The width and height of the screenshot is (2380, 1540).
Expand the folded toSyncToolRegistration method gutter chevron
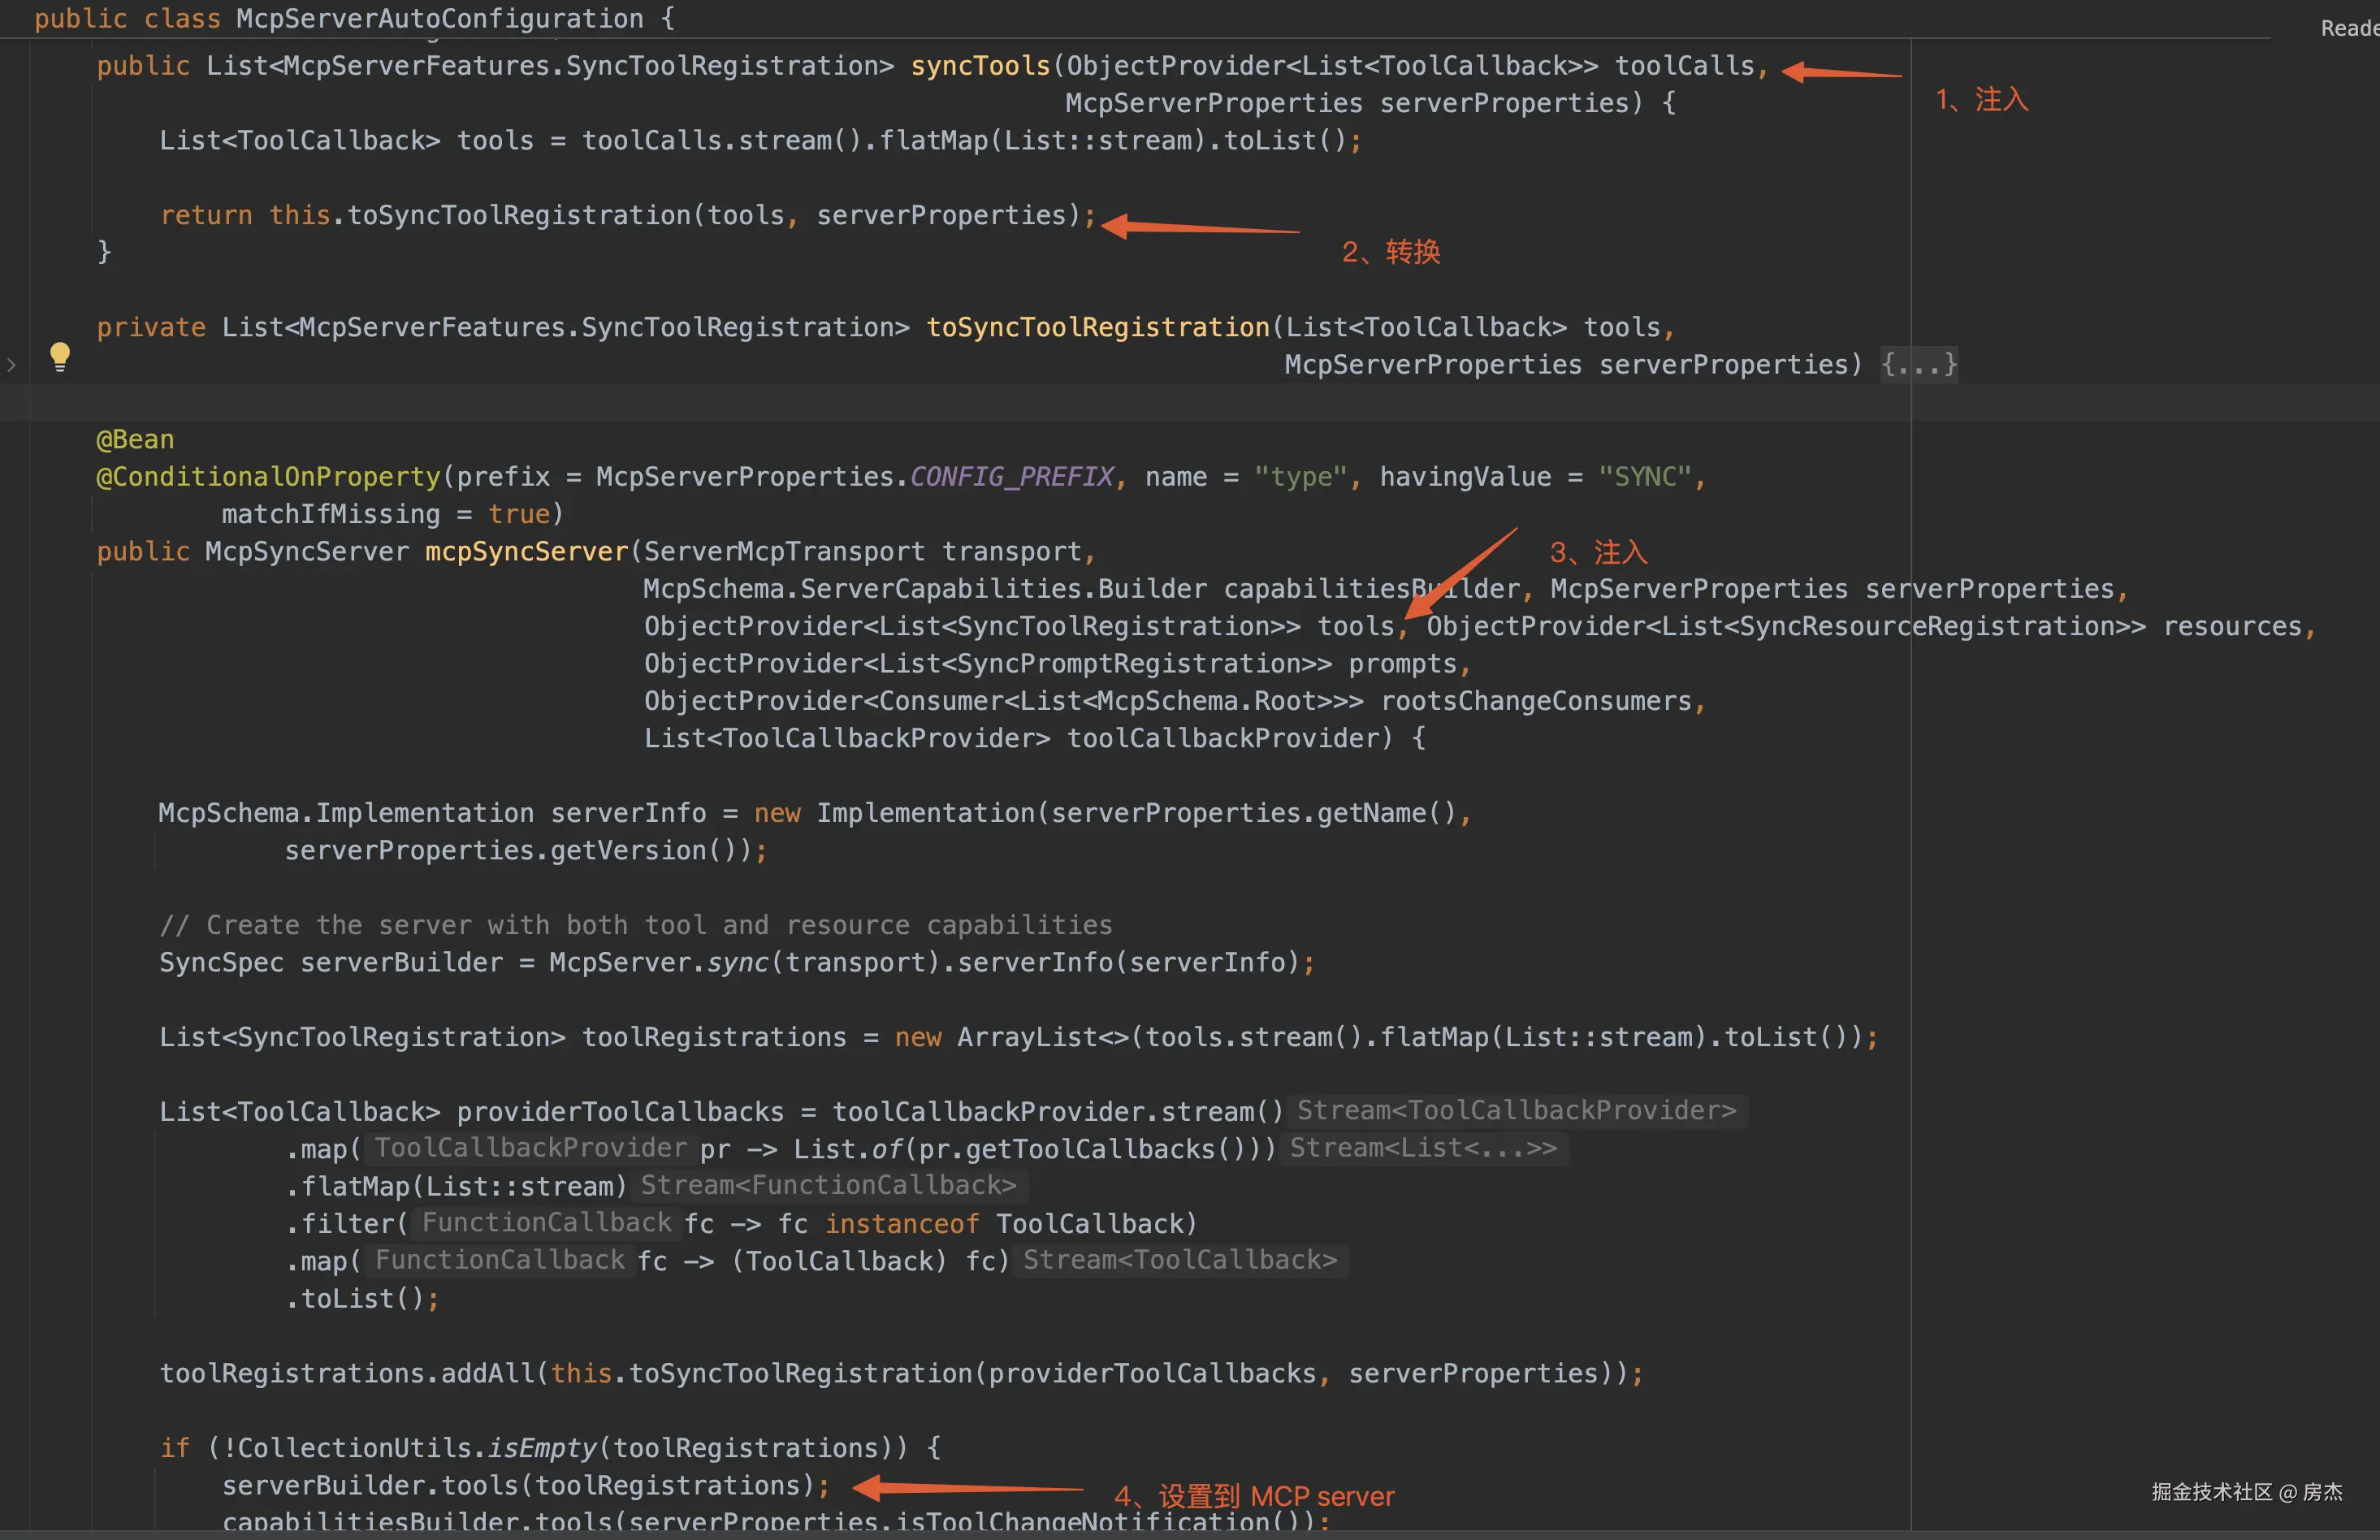pos(11,365)
